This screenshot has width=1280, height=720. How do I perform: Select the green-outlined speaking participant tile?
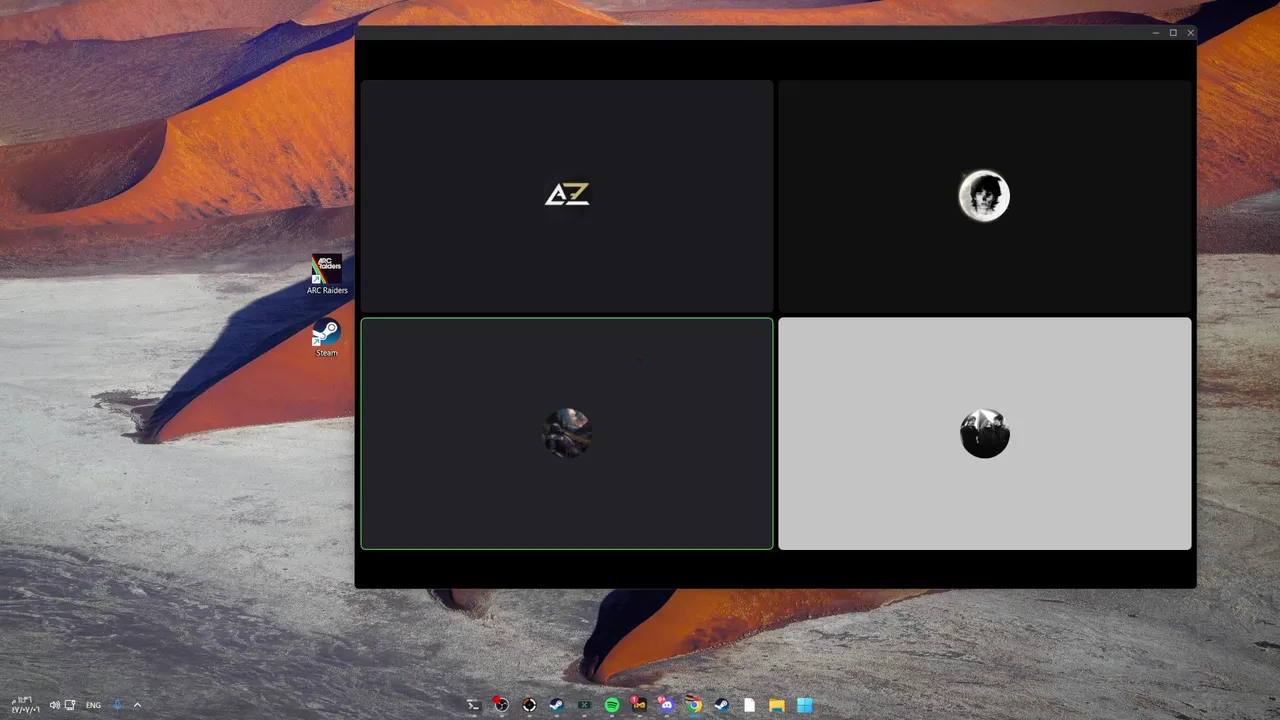tap(567, 434)
